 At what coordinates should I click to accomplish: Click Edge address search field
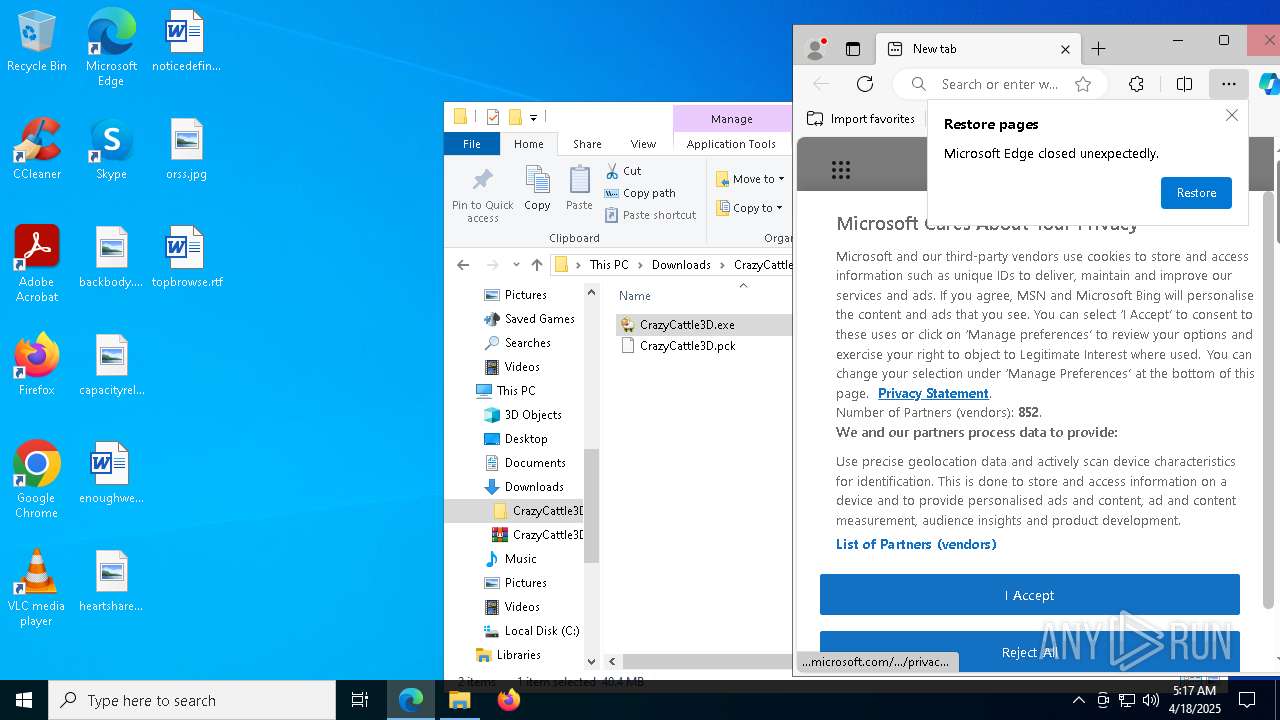[999, 84]
